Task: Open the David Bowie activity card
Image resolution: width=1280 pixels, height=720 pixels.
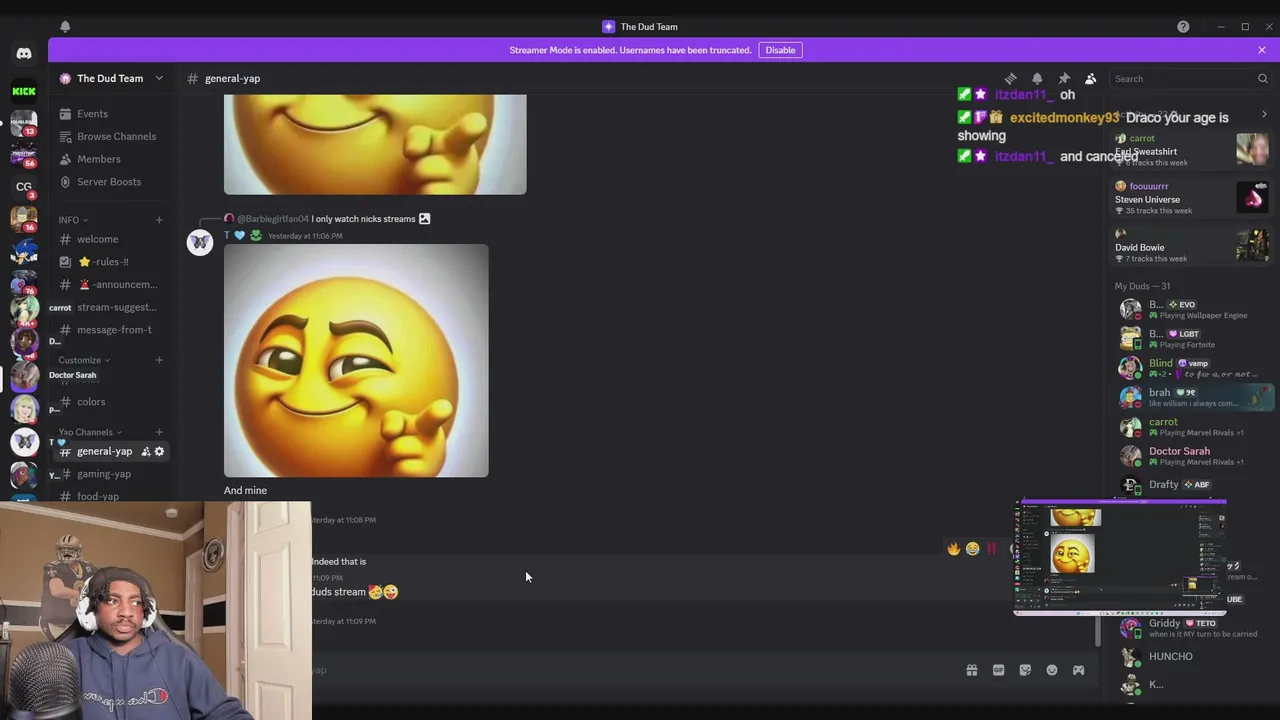Action: [x=1192, y=246]
